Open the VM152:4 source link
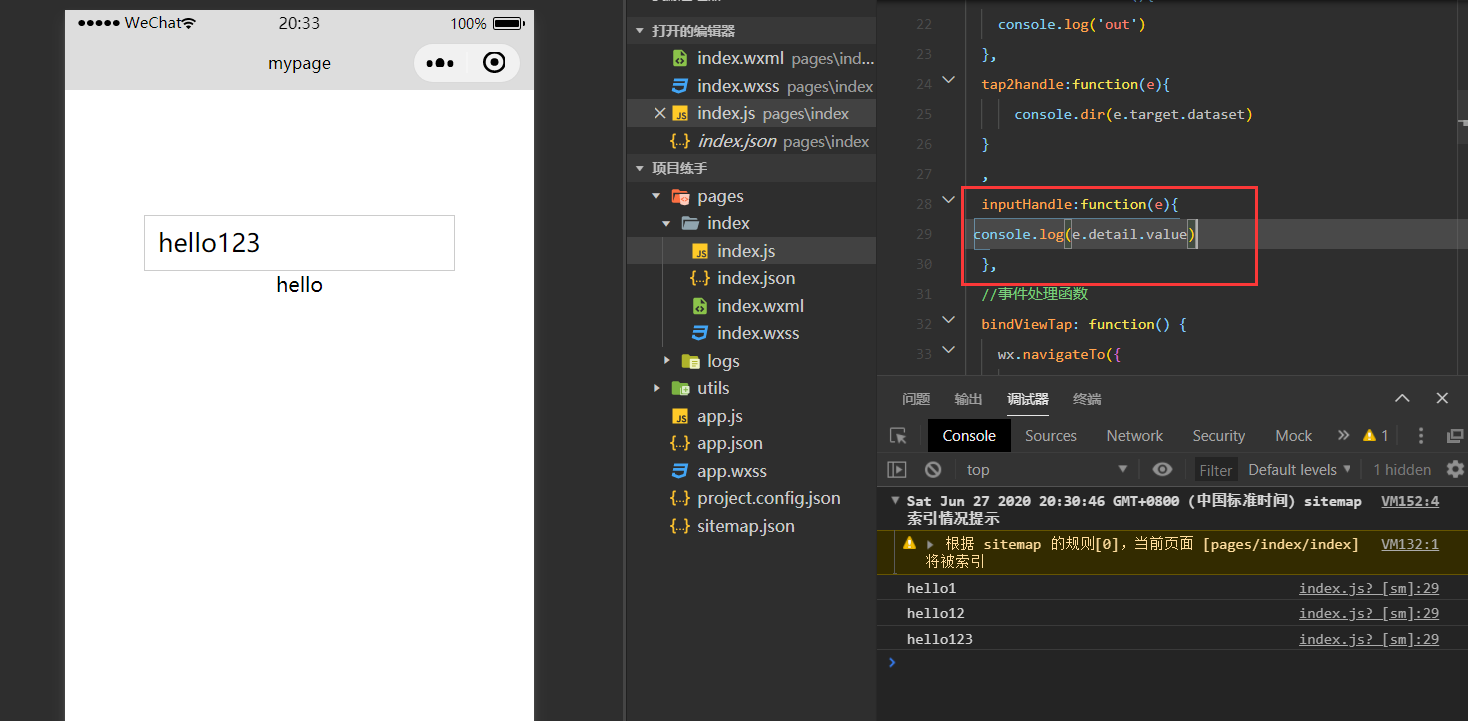 [x=1410, y=501]
